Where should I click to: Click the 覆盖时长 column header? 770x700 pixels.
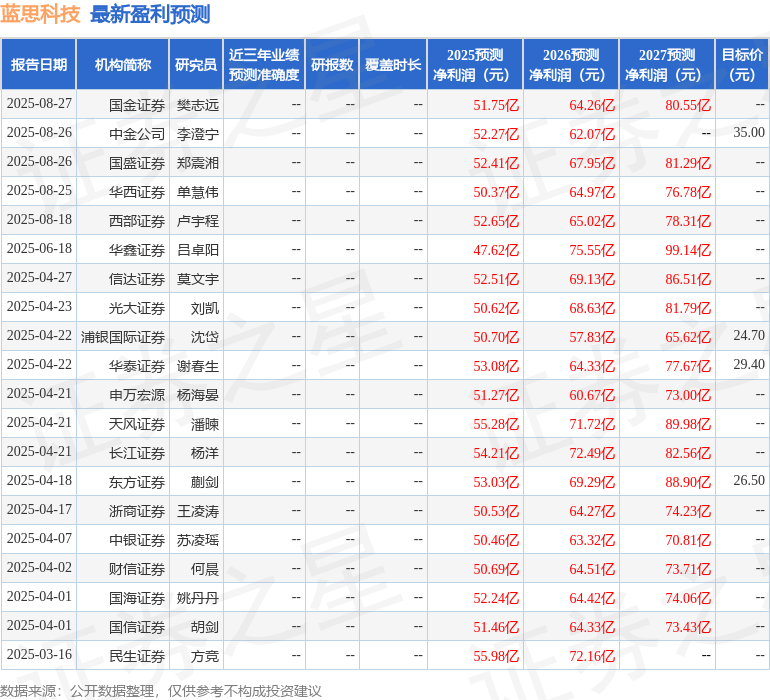pos(393,65)
